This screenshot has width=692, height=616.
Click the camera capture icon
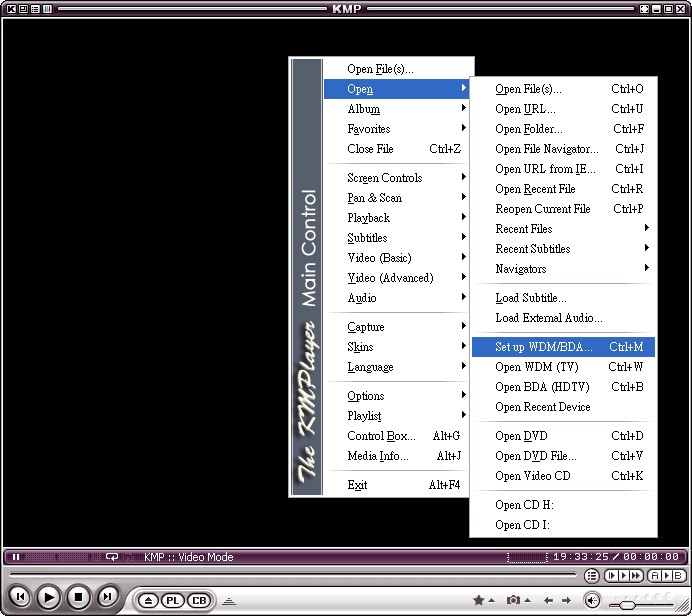click(x=513, y=600)
